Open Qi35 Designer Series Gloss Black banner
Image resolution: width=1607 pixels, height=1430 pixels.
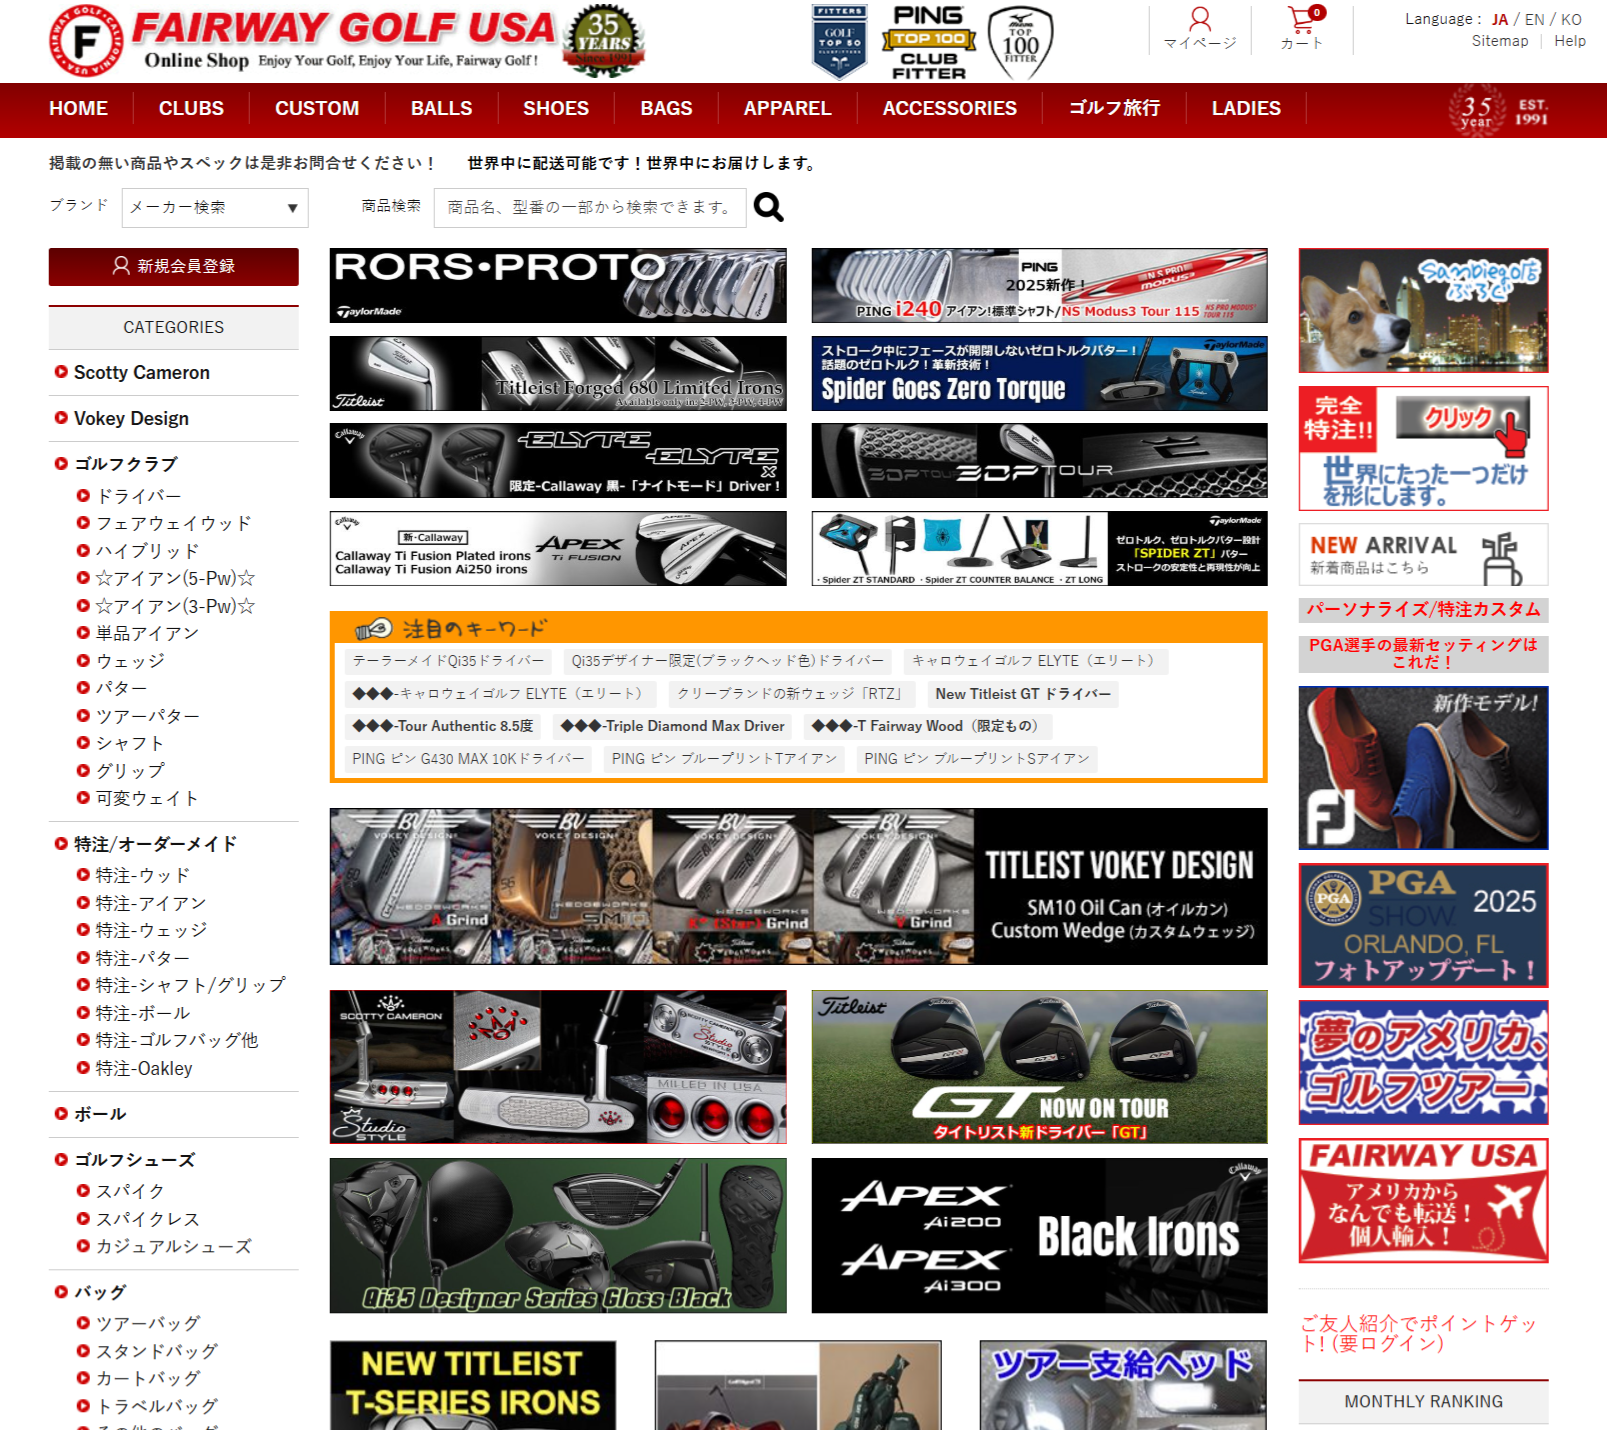(558, 1236)
